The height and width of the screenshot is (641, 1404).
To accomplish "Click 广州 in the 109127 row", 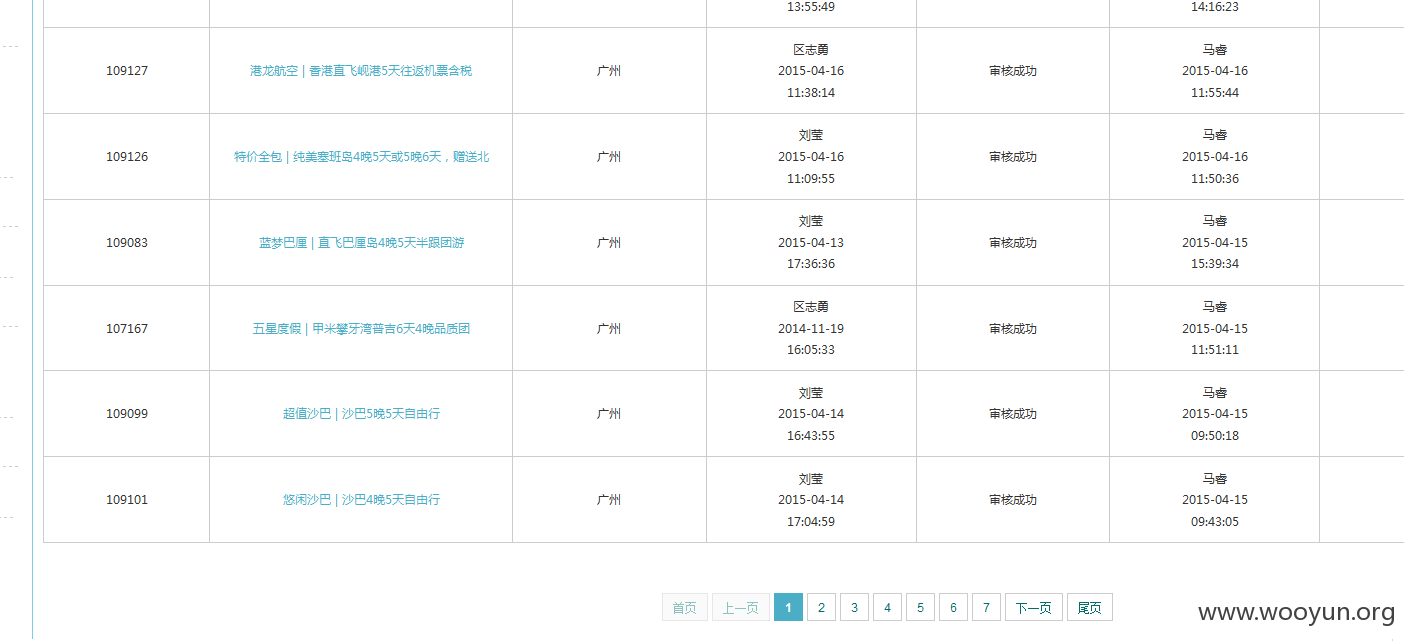I will (609, 71).
